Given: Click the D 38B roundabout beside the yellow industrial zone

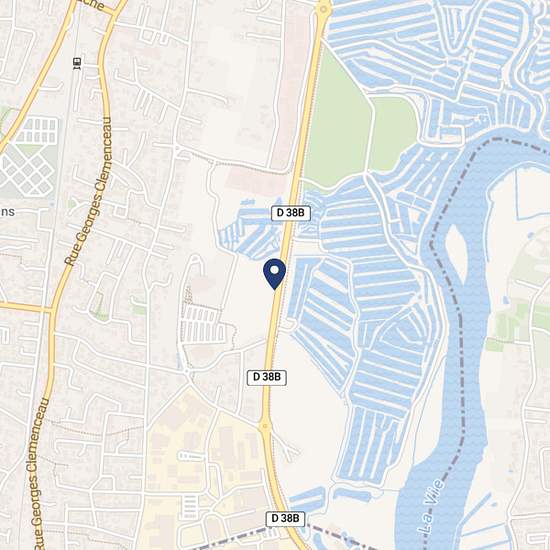Looking at the screenshot, I should [266, 426].
